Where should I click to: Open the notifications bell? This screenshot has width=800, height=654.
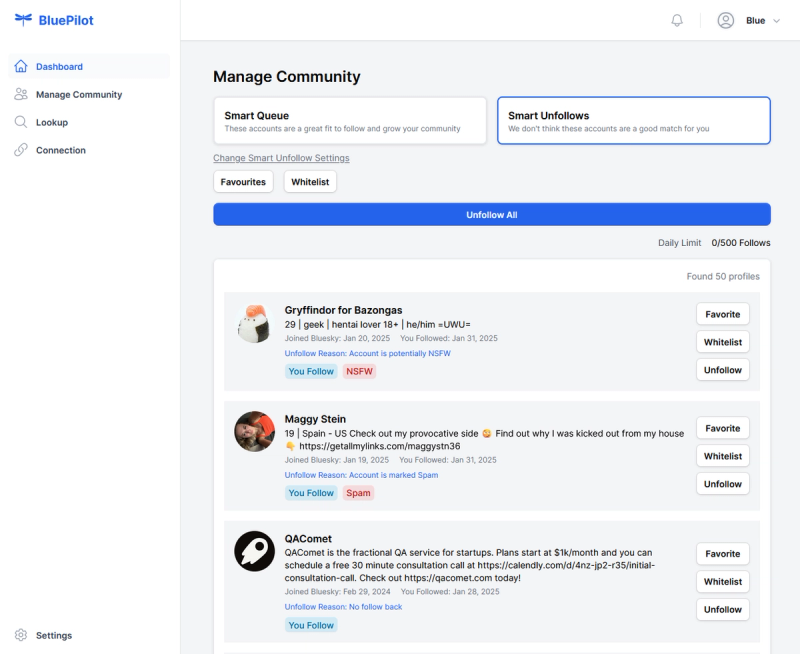pyautogui.click(x=677, y=20)
